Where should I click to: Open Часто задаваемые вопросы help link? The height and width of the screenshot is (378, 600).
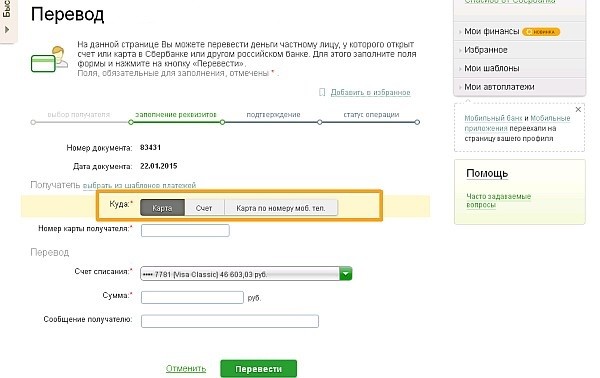click(x=498, y=200)
